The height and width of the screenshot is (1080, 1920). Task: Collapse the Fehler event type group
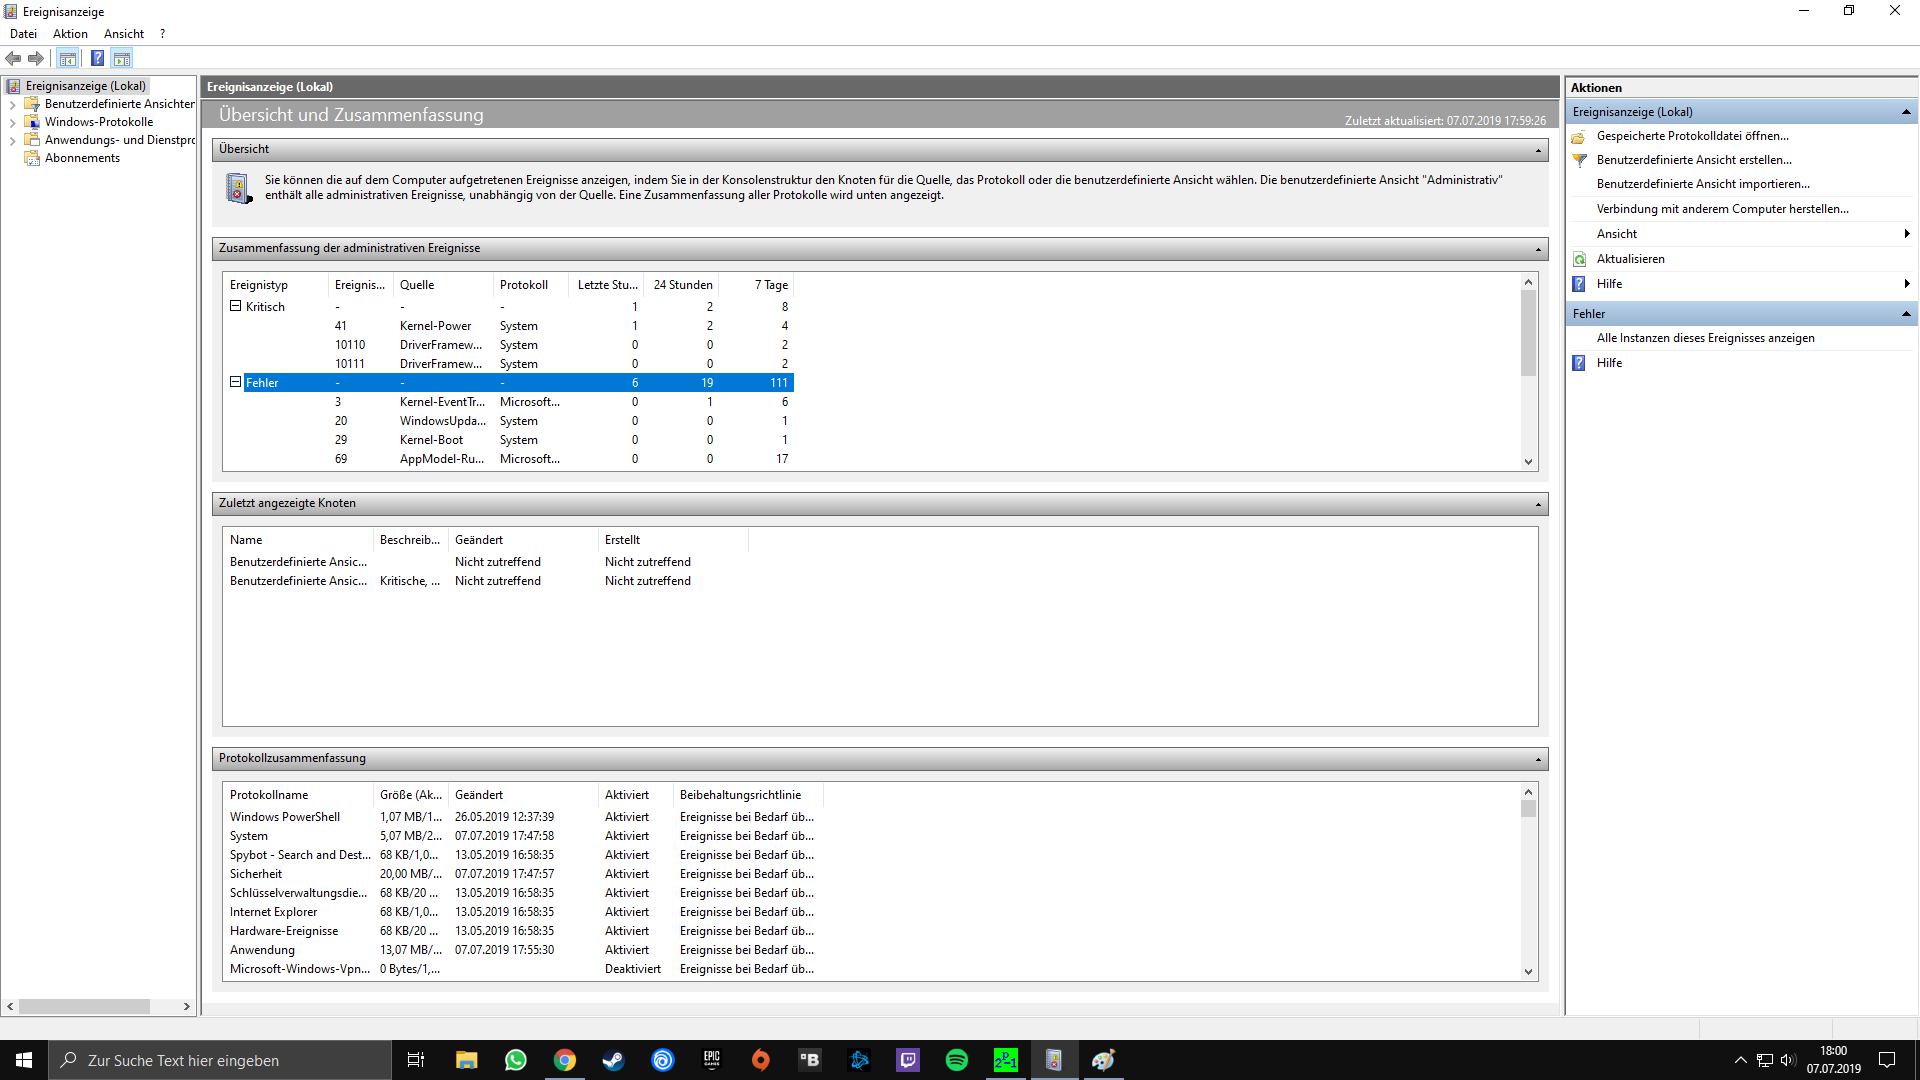click(x=236, y=382)
